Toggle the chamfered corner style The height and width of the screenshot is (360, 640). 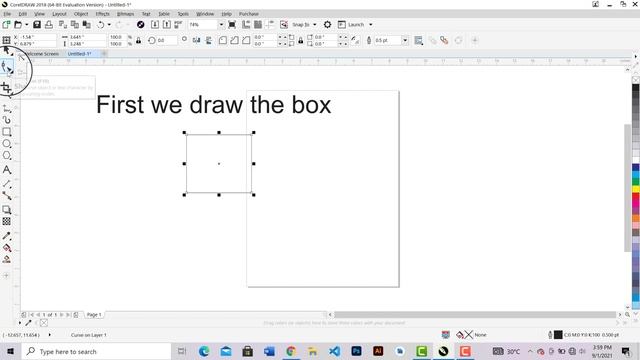[246, 40]
